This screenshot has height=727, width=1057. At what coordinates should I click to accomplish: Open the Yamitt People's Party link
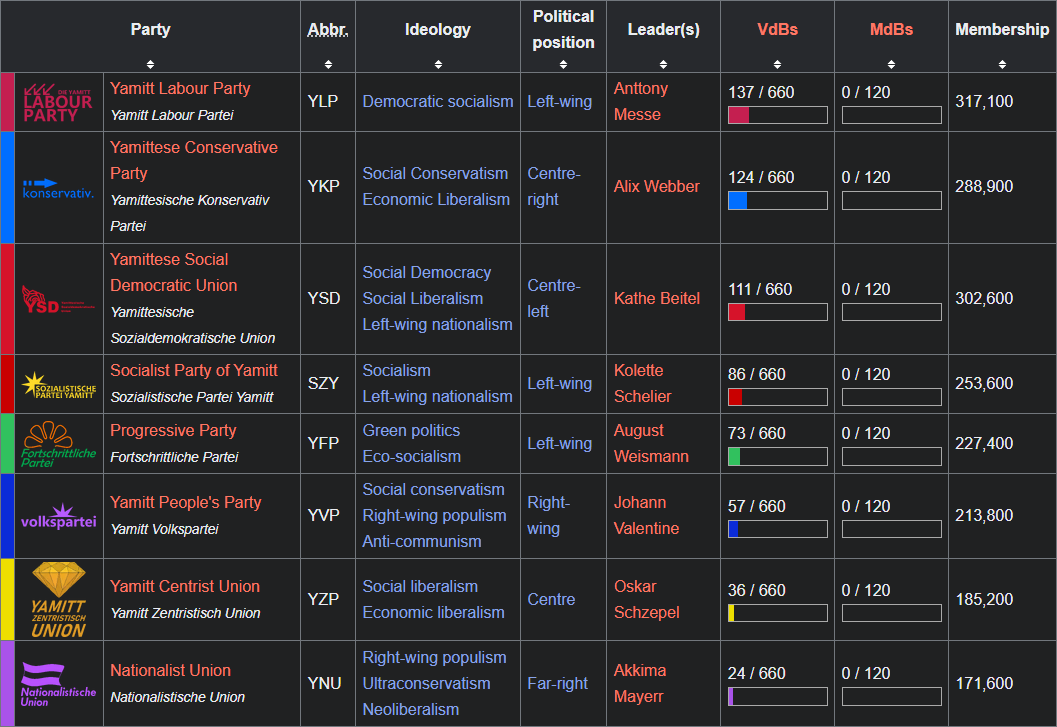pos(185,502)
